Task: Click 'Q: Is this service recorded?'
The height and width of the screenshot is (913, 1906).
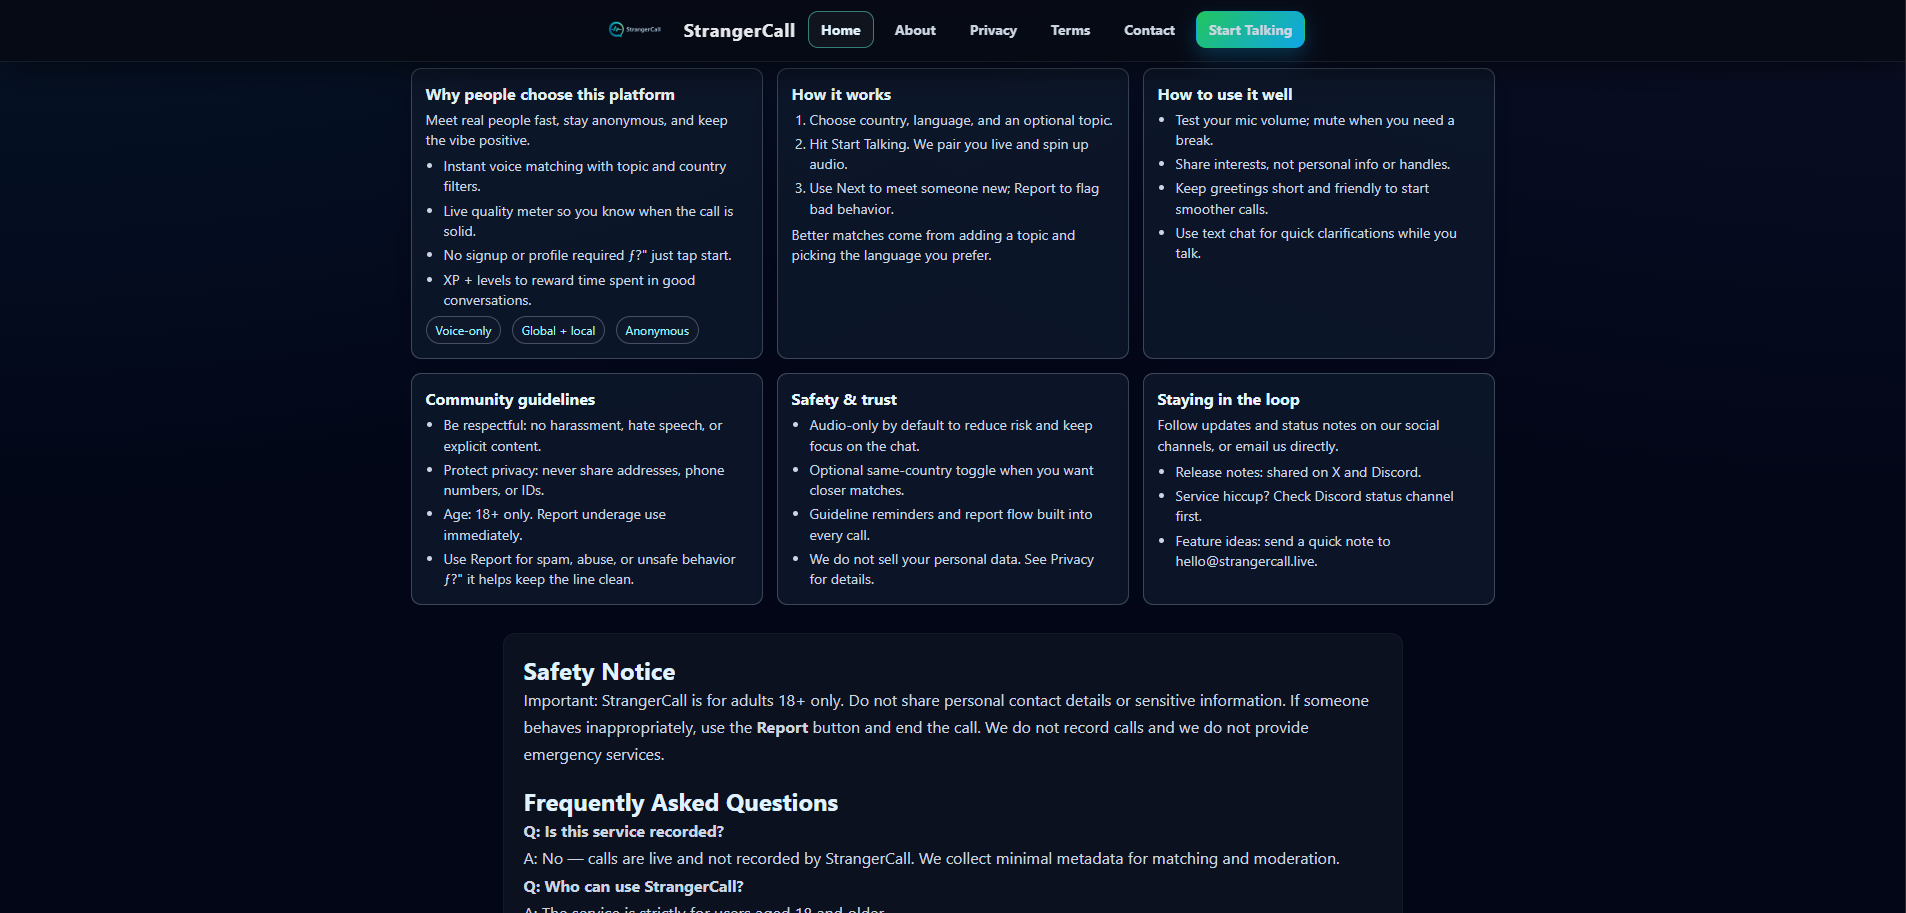Action: [x=623, y=832]
